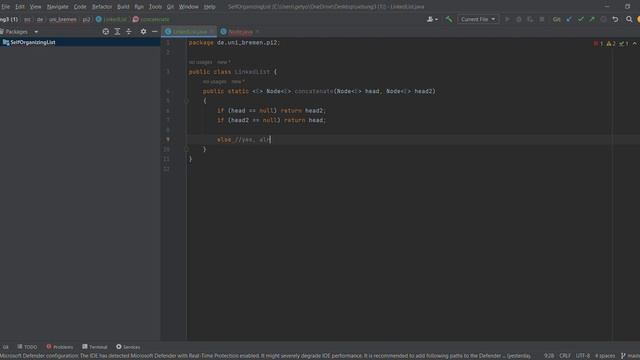The height and width of the screenshot is (360, 640).
Task: Click the Git label in the toolbar
Action: click(x=556, y=19)
